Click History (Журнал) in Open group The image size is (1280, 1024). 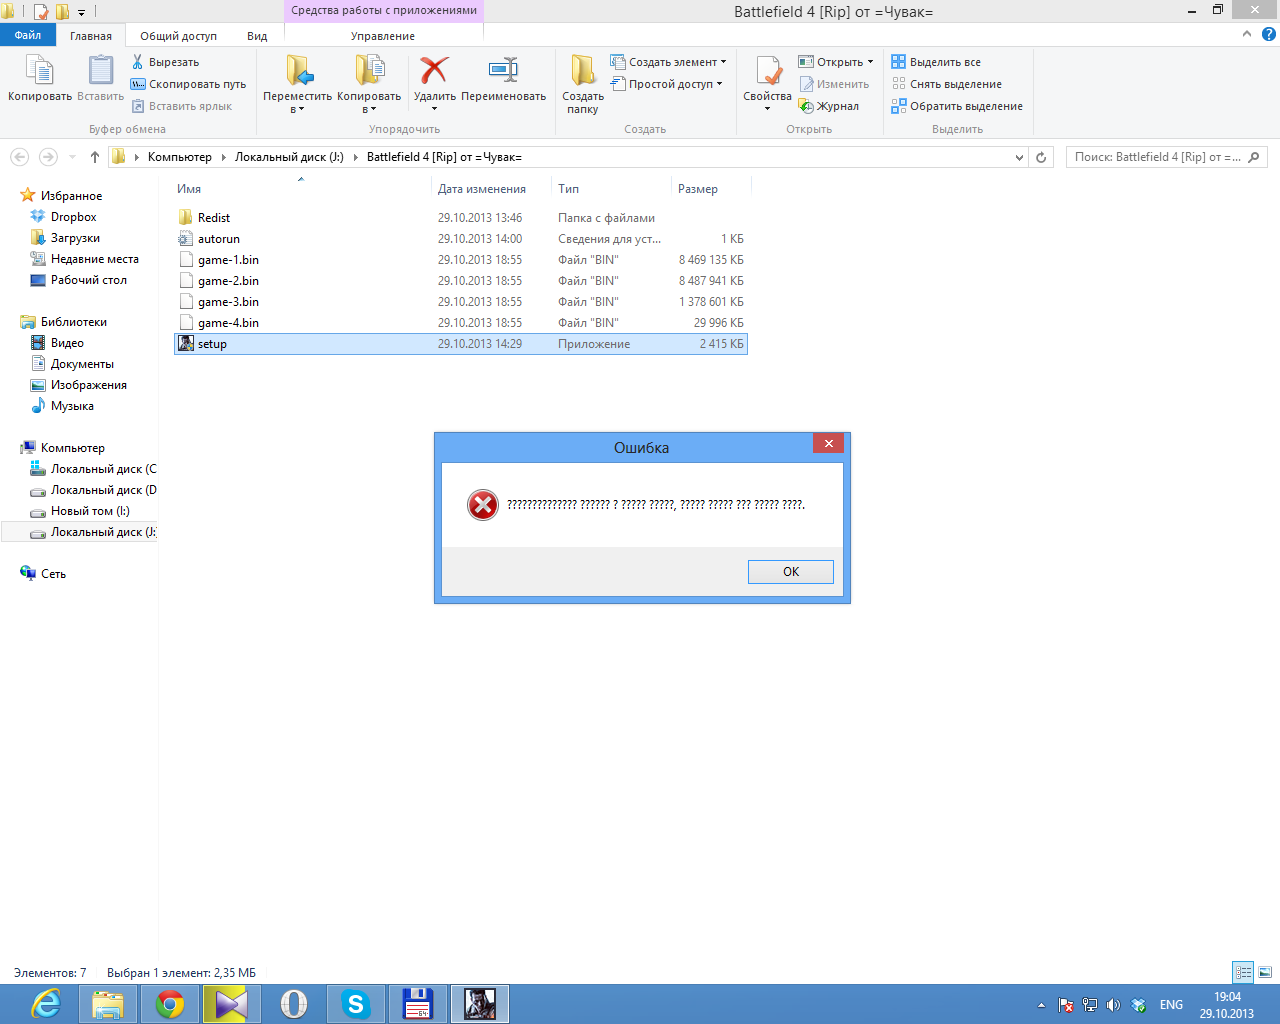pos(829,106)
